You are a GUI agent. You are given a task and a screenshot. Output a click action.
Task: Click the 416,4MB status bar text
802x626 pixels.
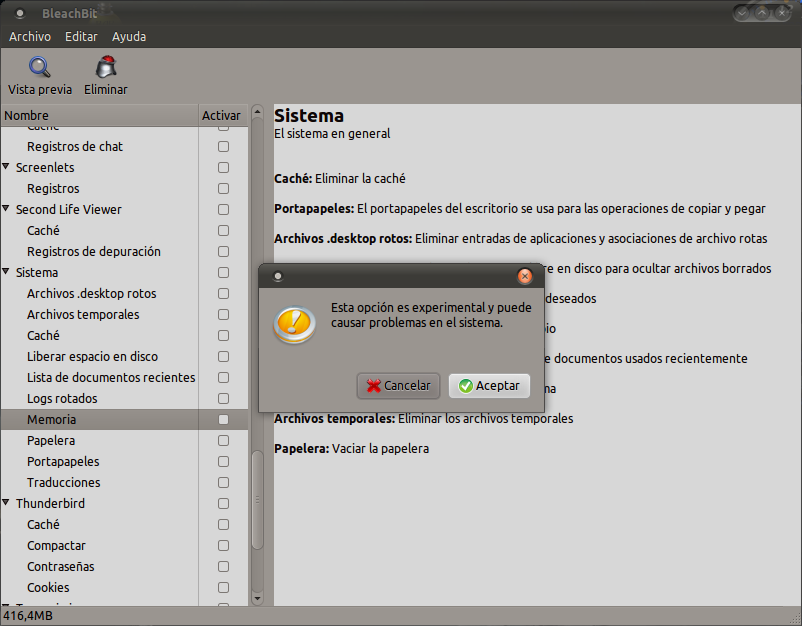pyautogui.click(x=28, y=616)
